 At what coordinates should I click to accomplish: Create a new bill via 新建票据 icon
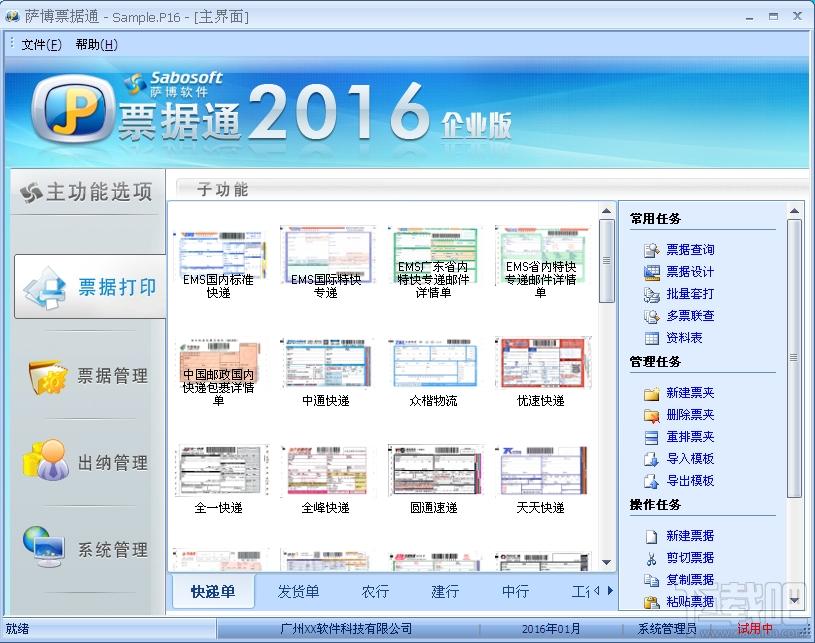click(x=651, y=536)
